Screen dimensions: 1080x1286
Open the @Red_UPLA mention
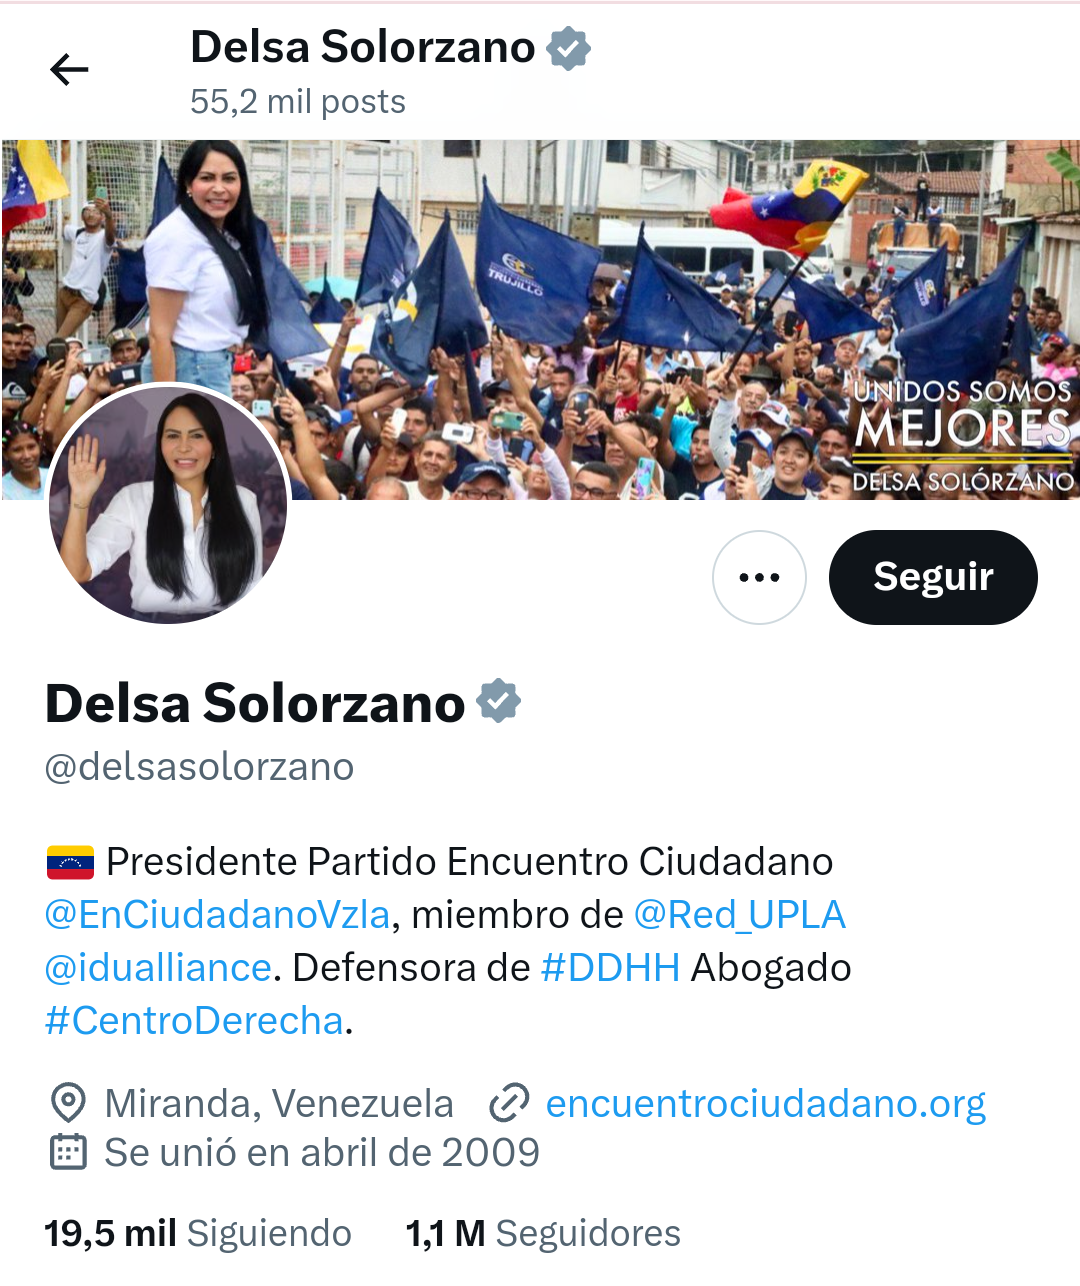(740, 914)
